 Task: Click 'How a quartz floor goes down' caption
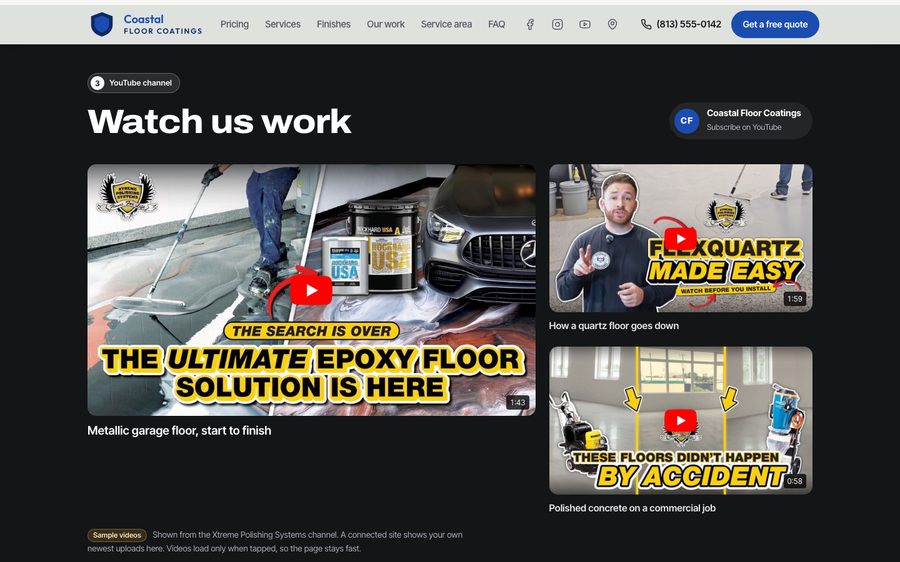[614, 325]
